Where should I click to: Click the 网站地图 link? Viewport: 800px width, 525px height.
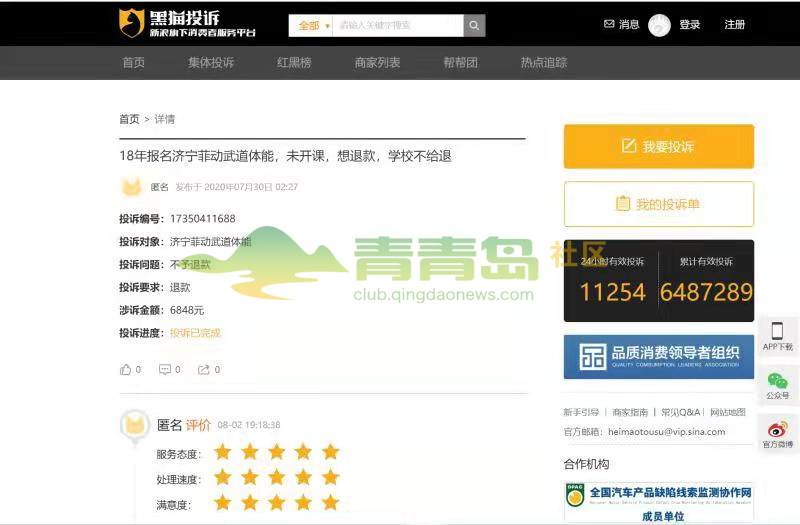tap(728, 412)
